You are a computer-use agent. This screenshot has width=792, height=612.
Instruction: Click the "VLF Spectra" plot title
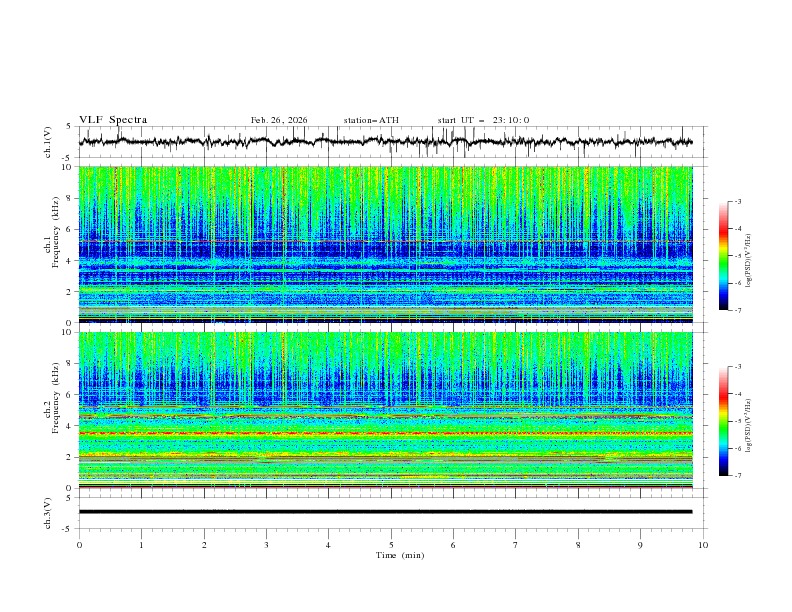click(113, 120)
